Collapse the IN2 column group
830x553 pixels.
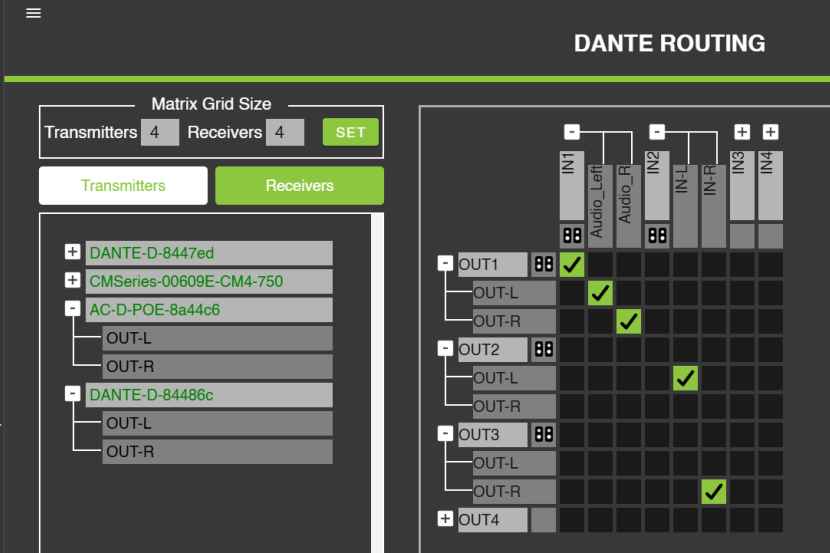[x=657, y=132]
